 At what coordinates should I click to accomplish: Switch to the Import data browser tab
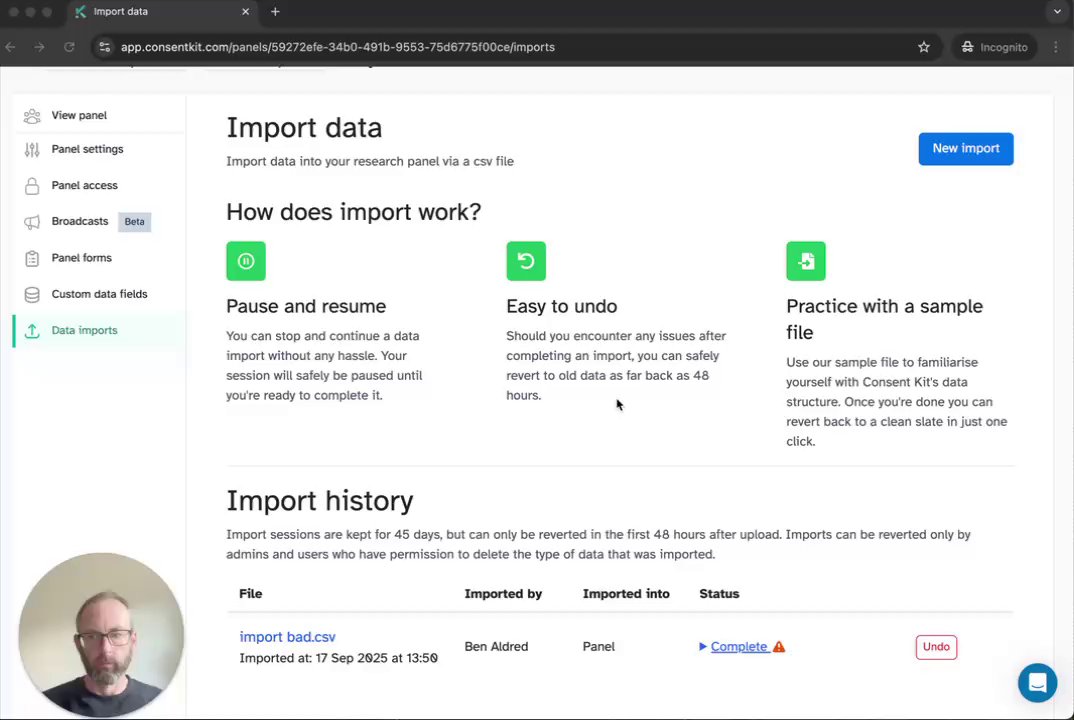[x=150, y=12]
